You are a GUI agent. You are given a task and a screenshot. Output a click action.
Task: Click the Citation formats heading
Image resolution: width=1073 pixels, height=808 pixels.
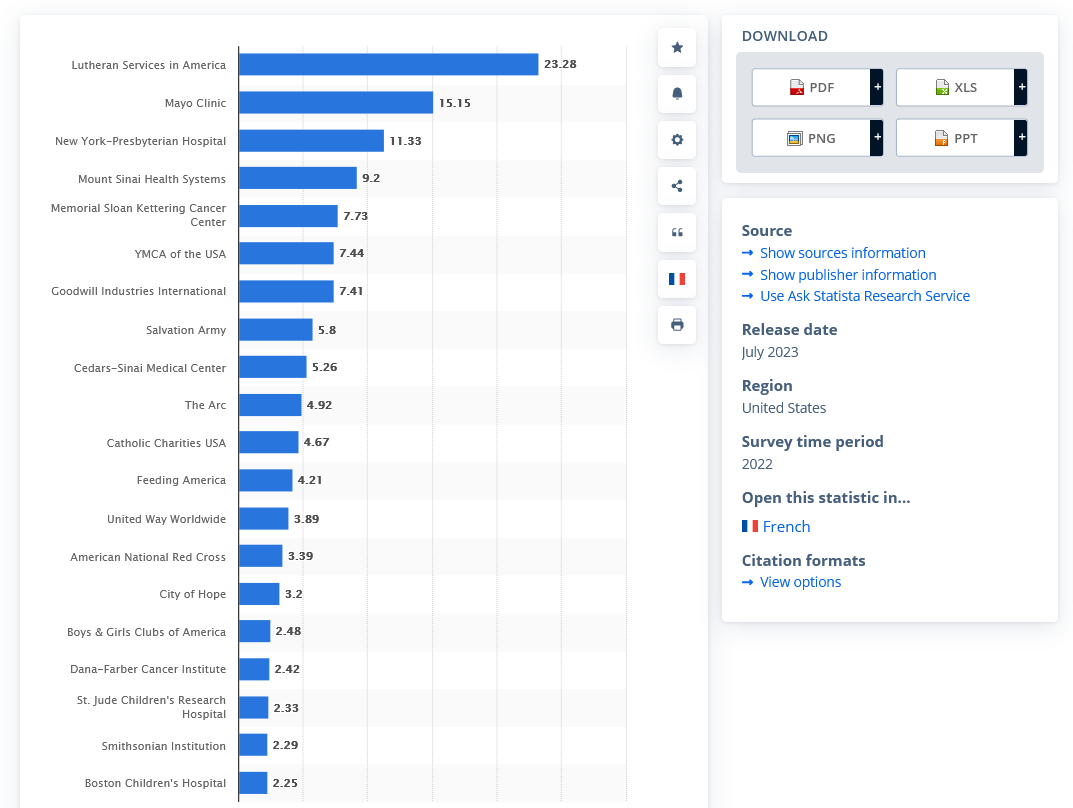803,560
